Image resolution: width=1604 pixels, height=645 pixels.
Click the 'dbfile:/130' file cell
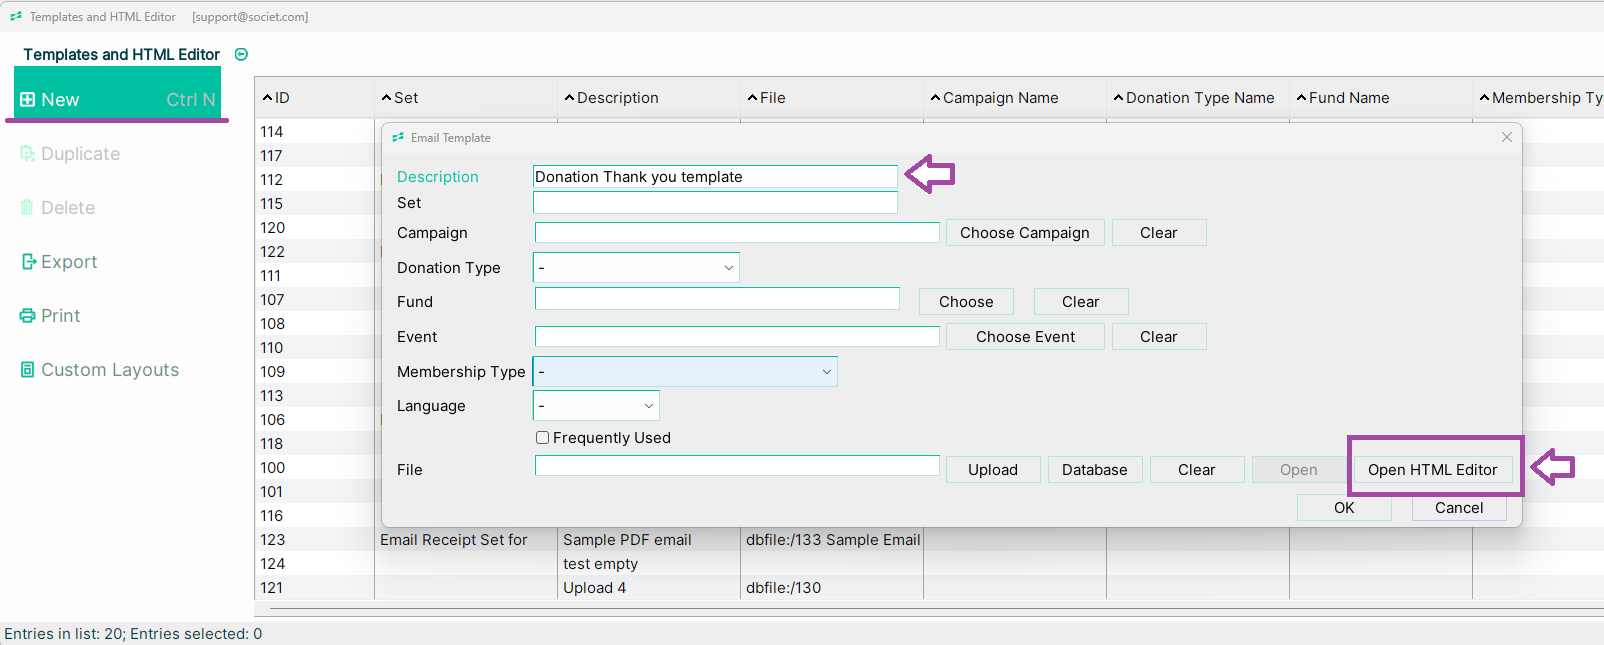point(783,588)
